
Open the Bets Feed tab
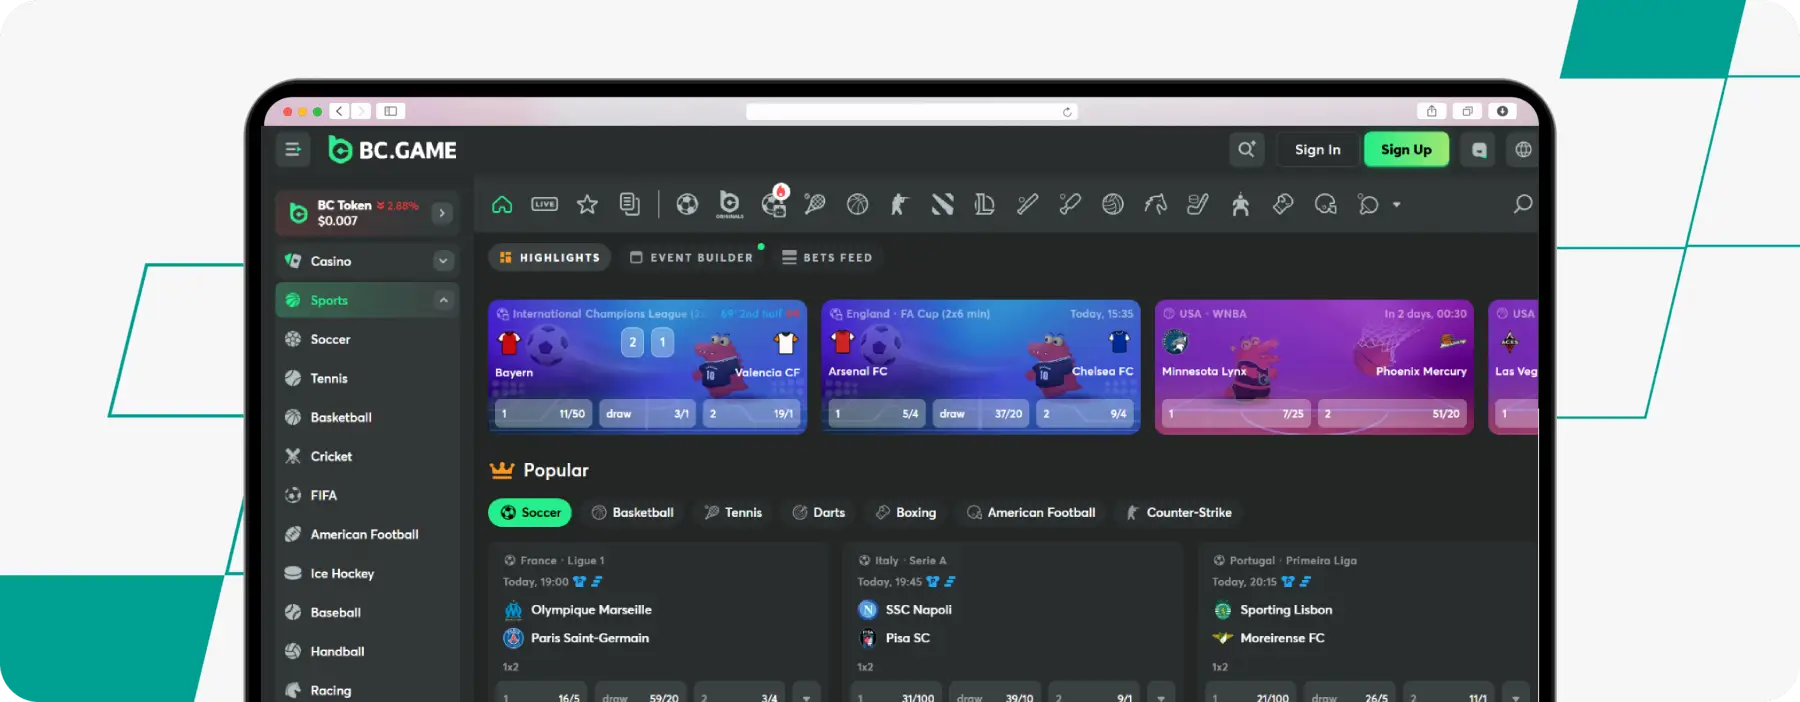pos(827,258)
